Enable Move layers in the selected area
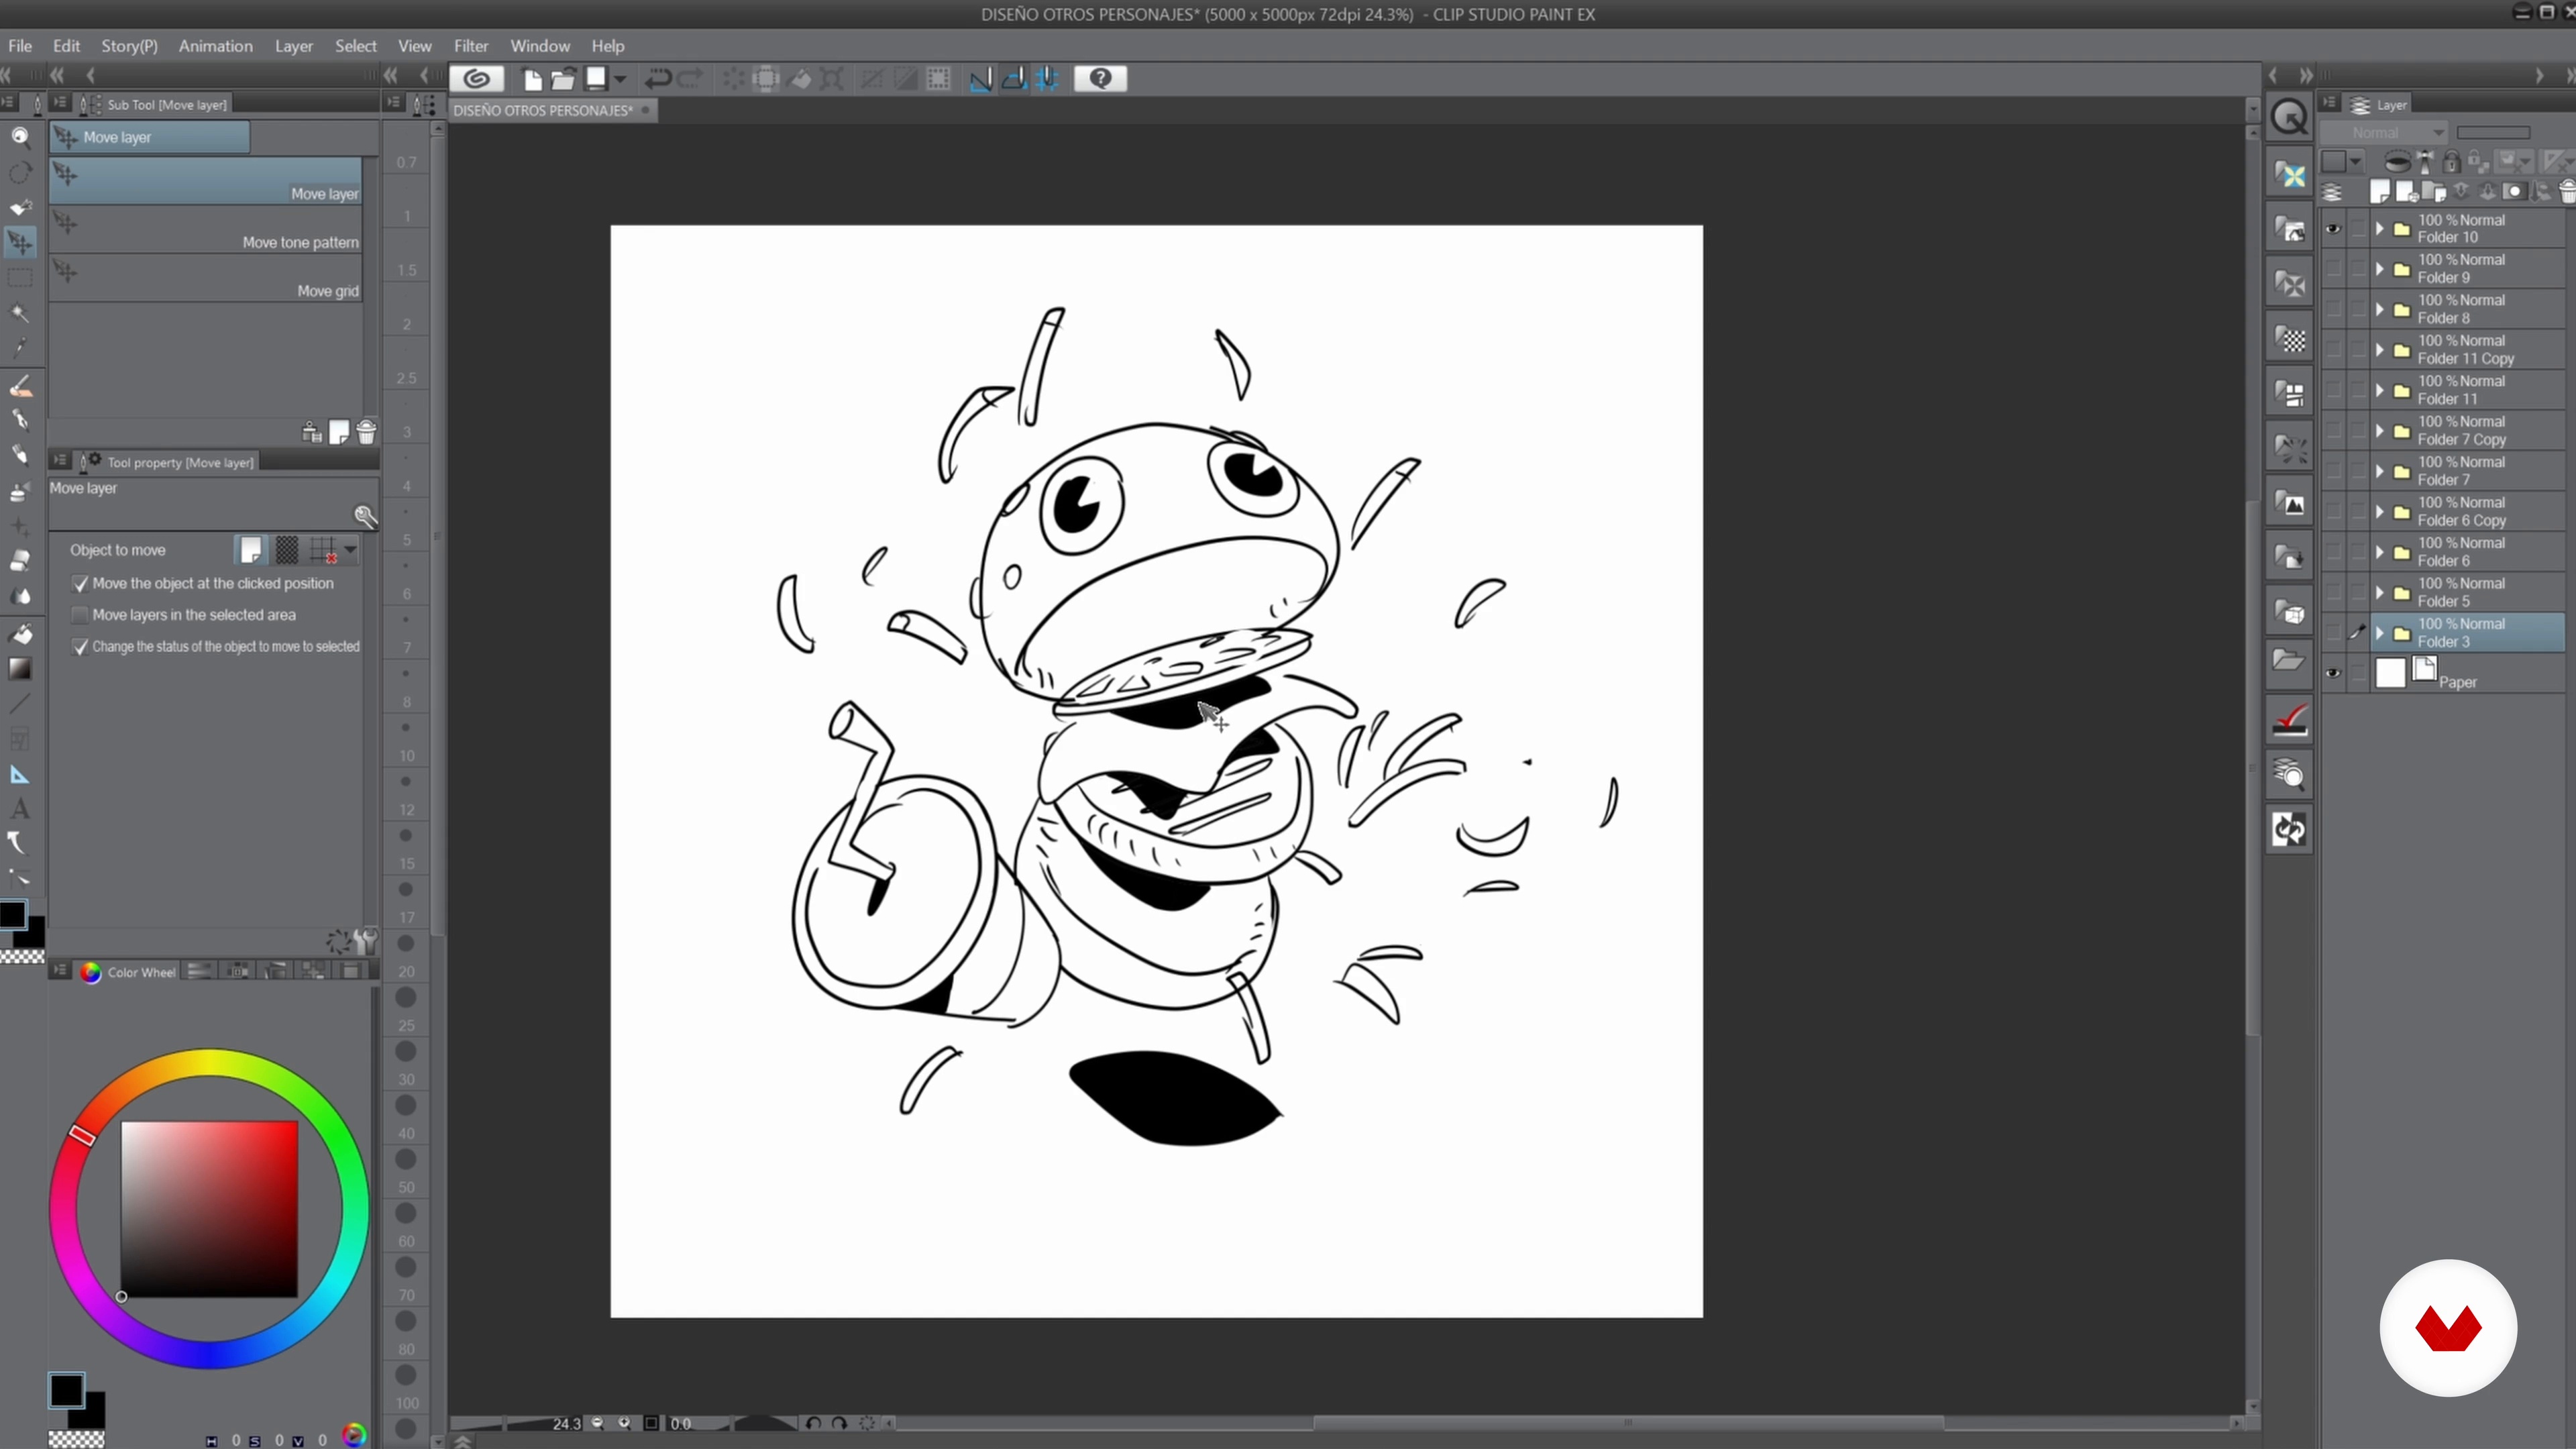Image resolution: width=2576 pixels, height=1449 pixels. click(x=80, y=615)
